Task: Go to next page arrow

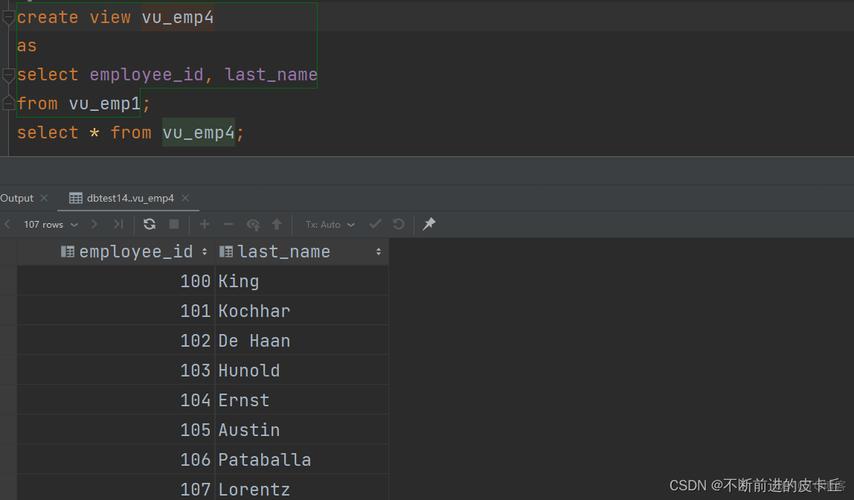Action: (x=94, y=224)
